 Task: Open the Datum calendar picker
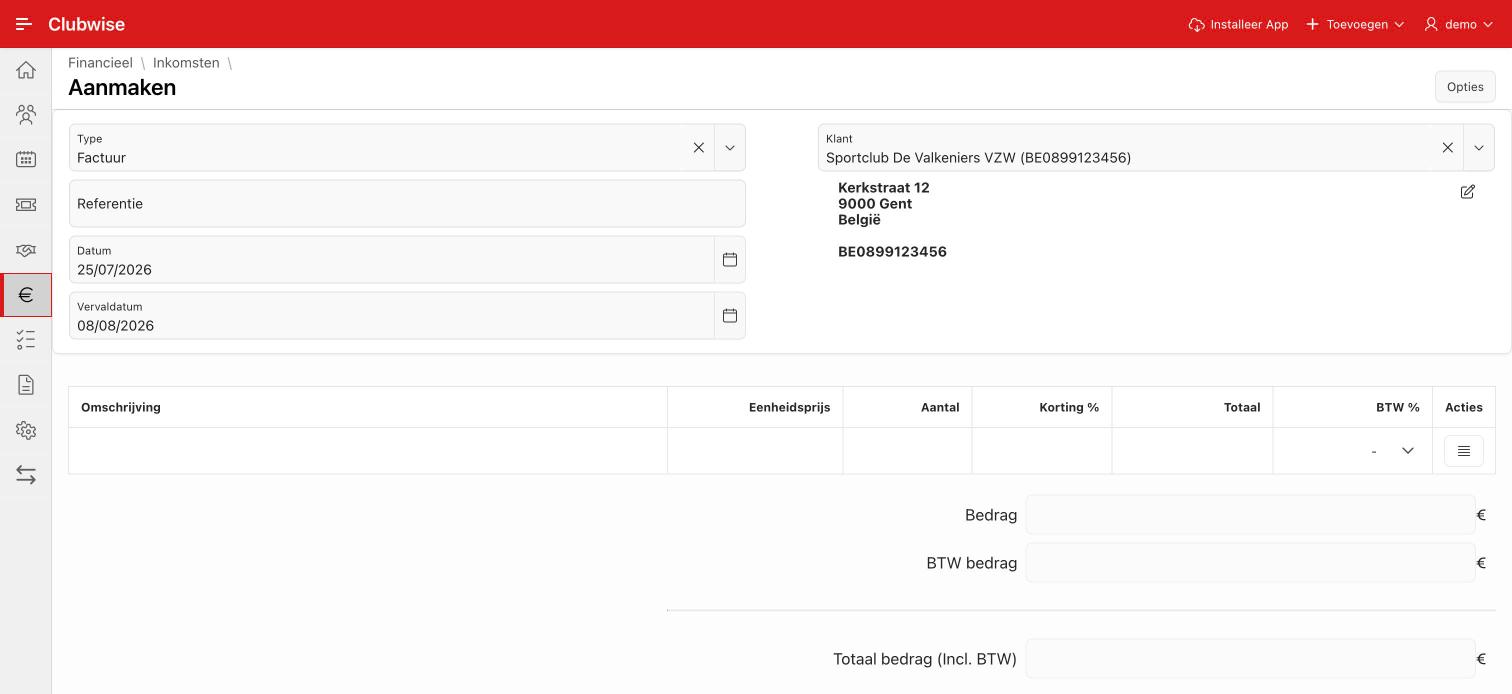point(730,260)
